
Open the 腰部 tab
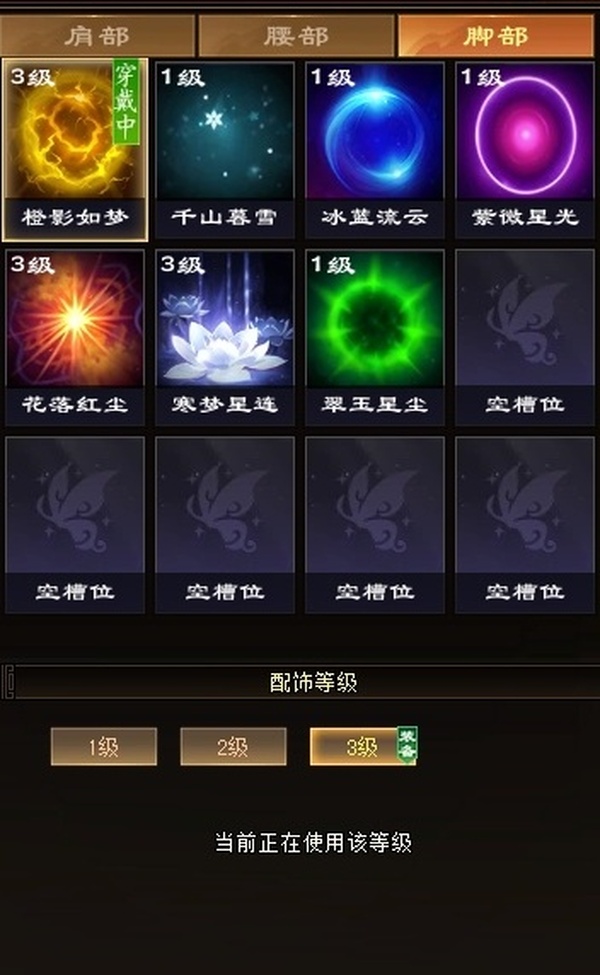[x=296, y=36]
